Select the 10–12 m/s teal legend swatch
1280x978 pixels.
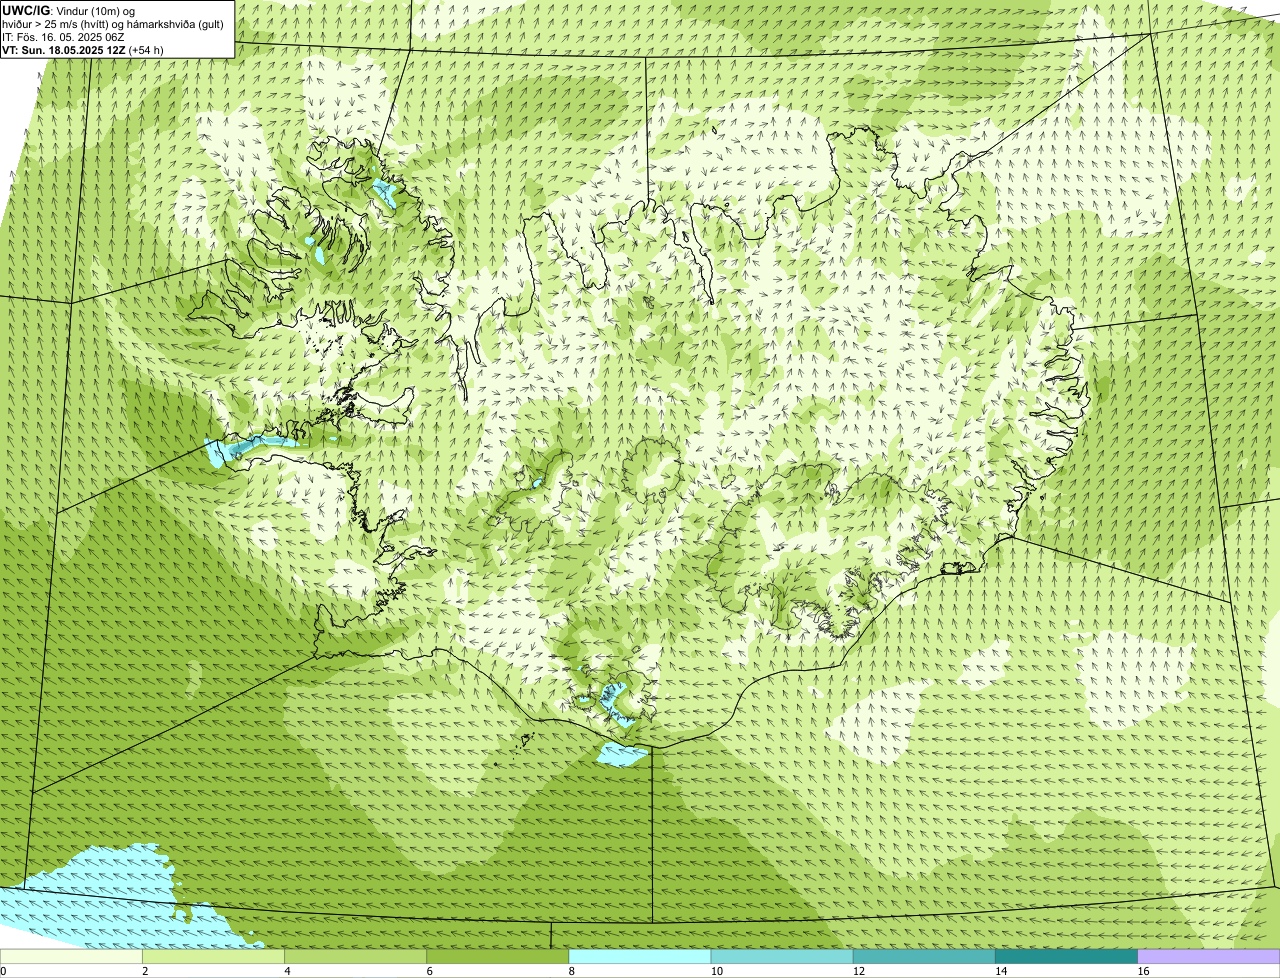point(782,956)
